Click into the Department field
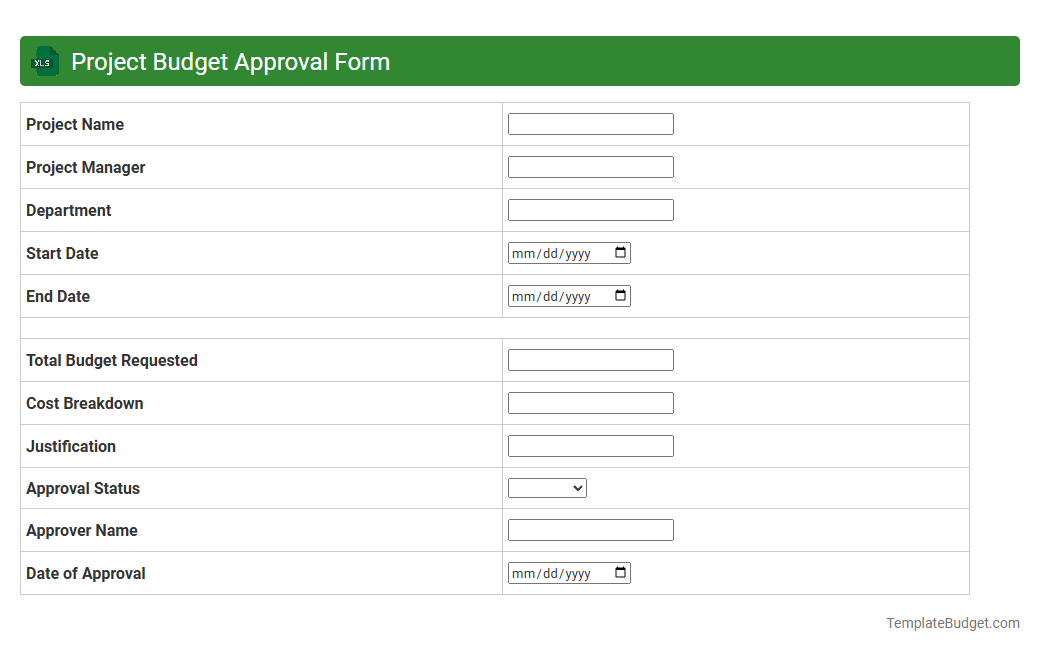Viewport: 1040px width, 652px height. point(590,209)
